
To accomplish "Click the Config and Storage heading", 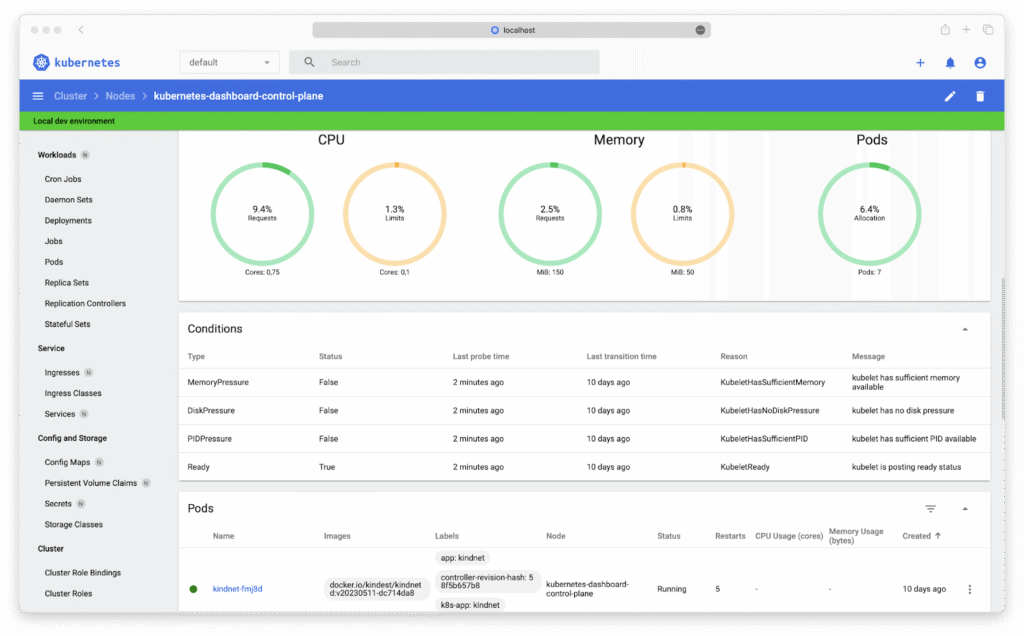I will (72, 438).
